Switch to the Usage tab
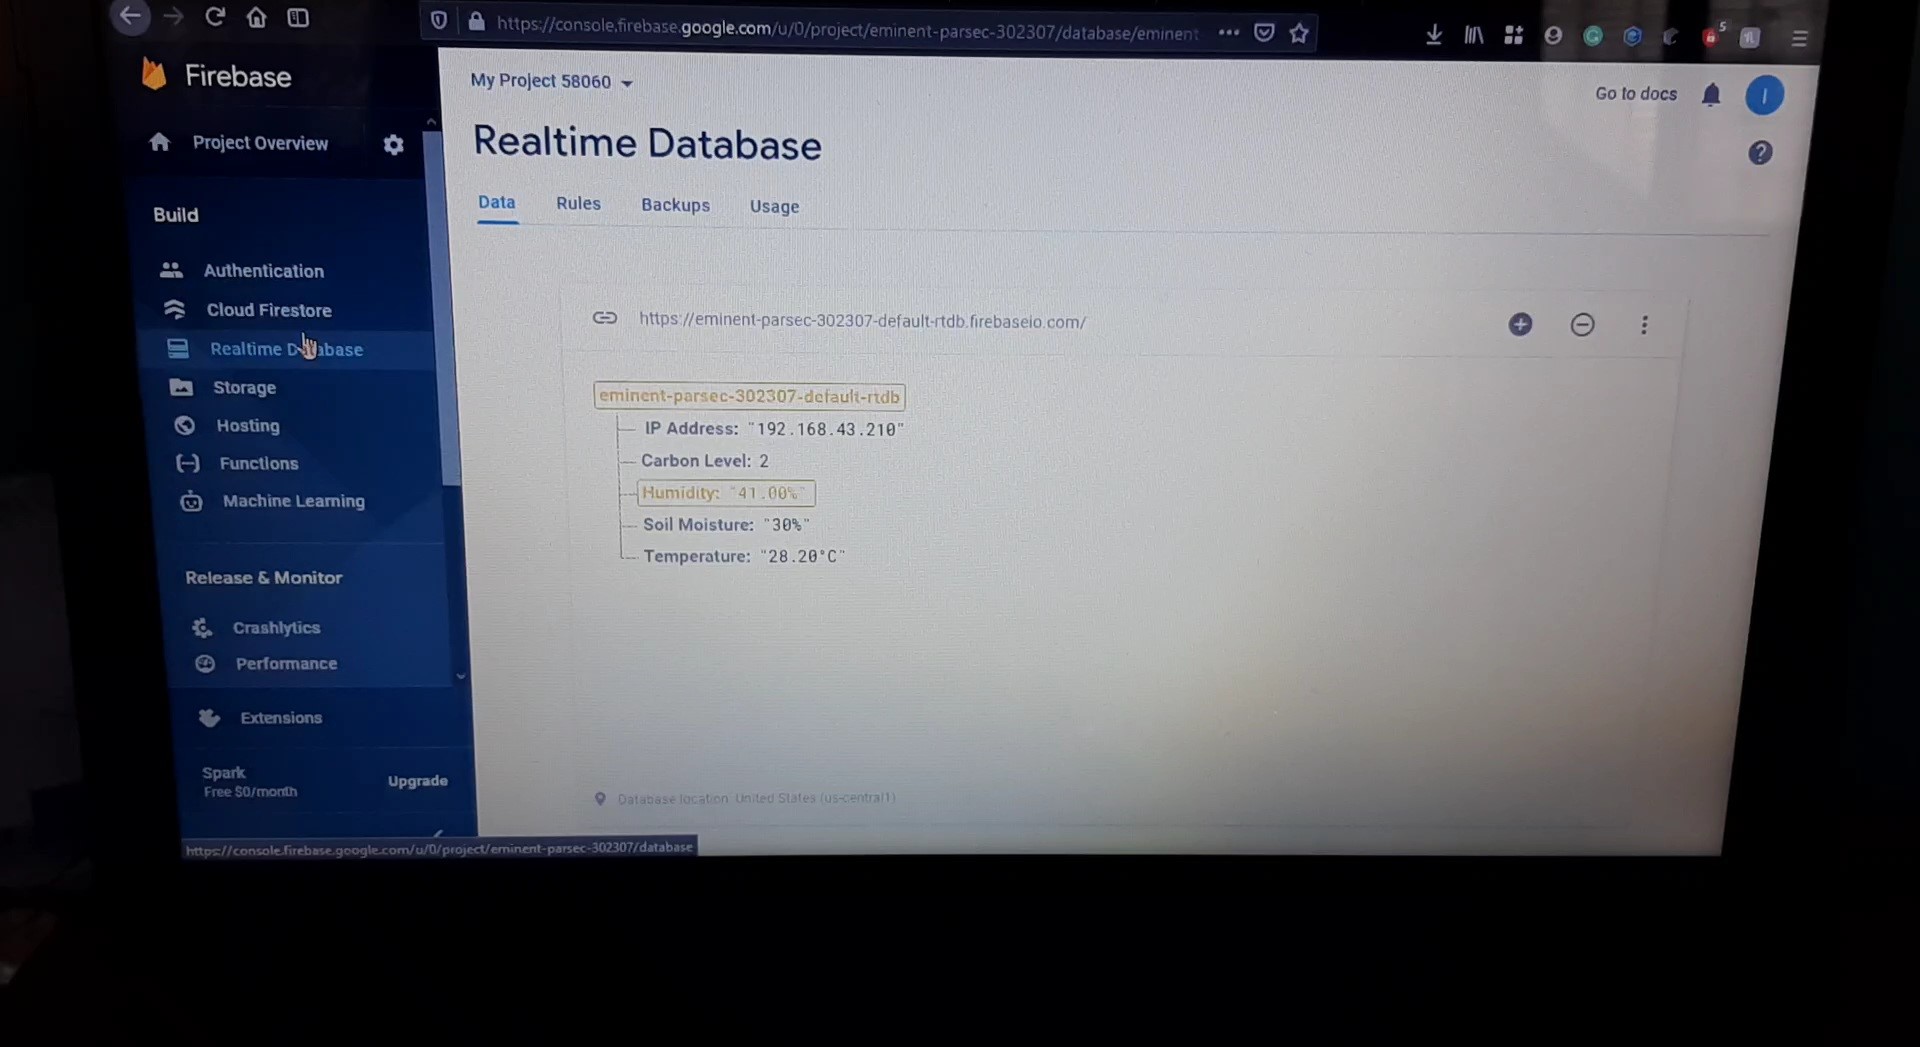Image resolution: width=1920 pixels, height=1047 pixels. coord(774,206)
